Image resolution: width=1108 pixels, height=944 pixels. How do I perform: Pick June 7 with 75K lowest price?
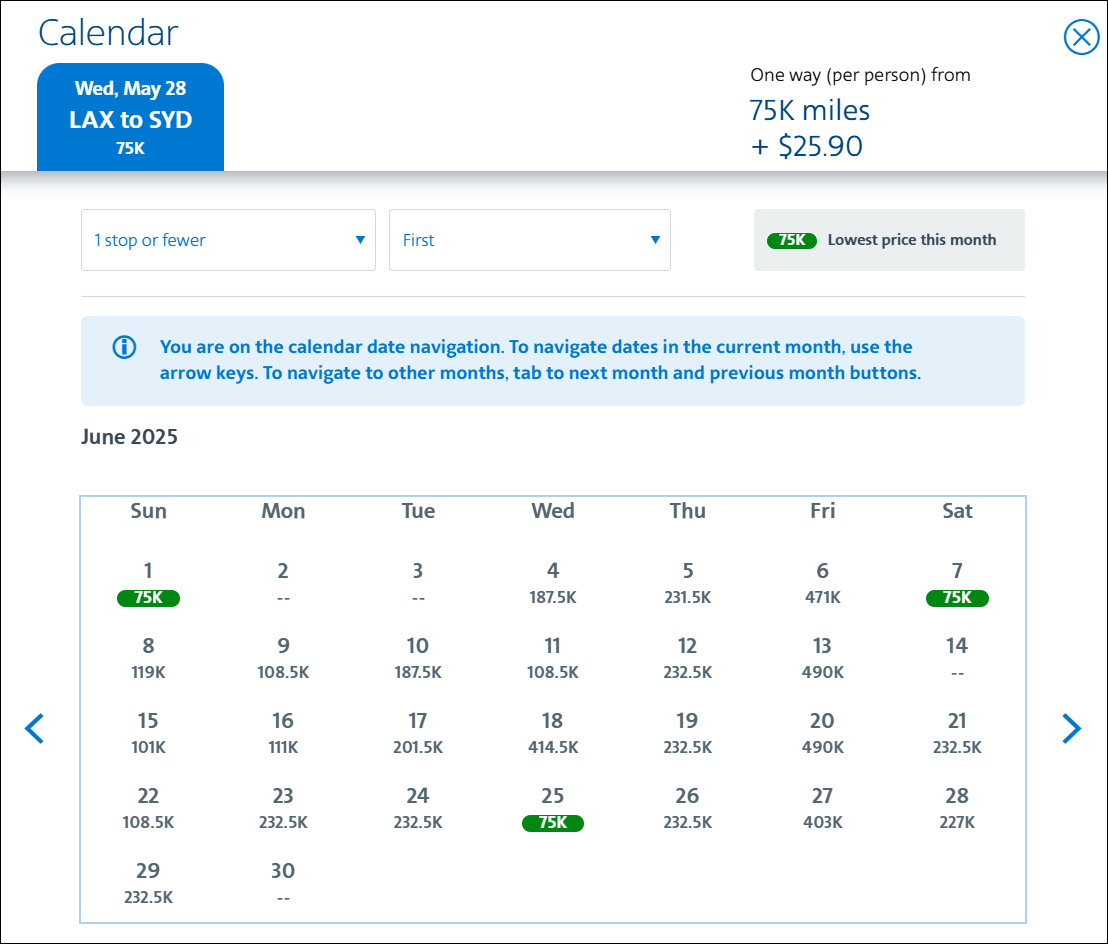click(957, 584)
